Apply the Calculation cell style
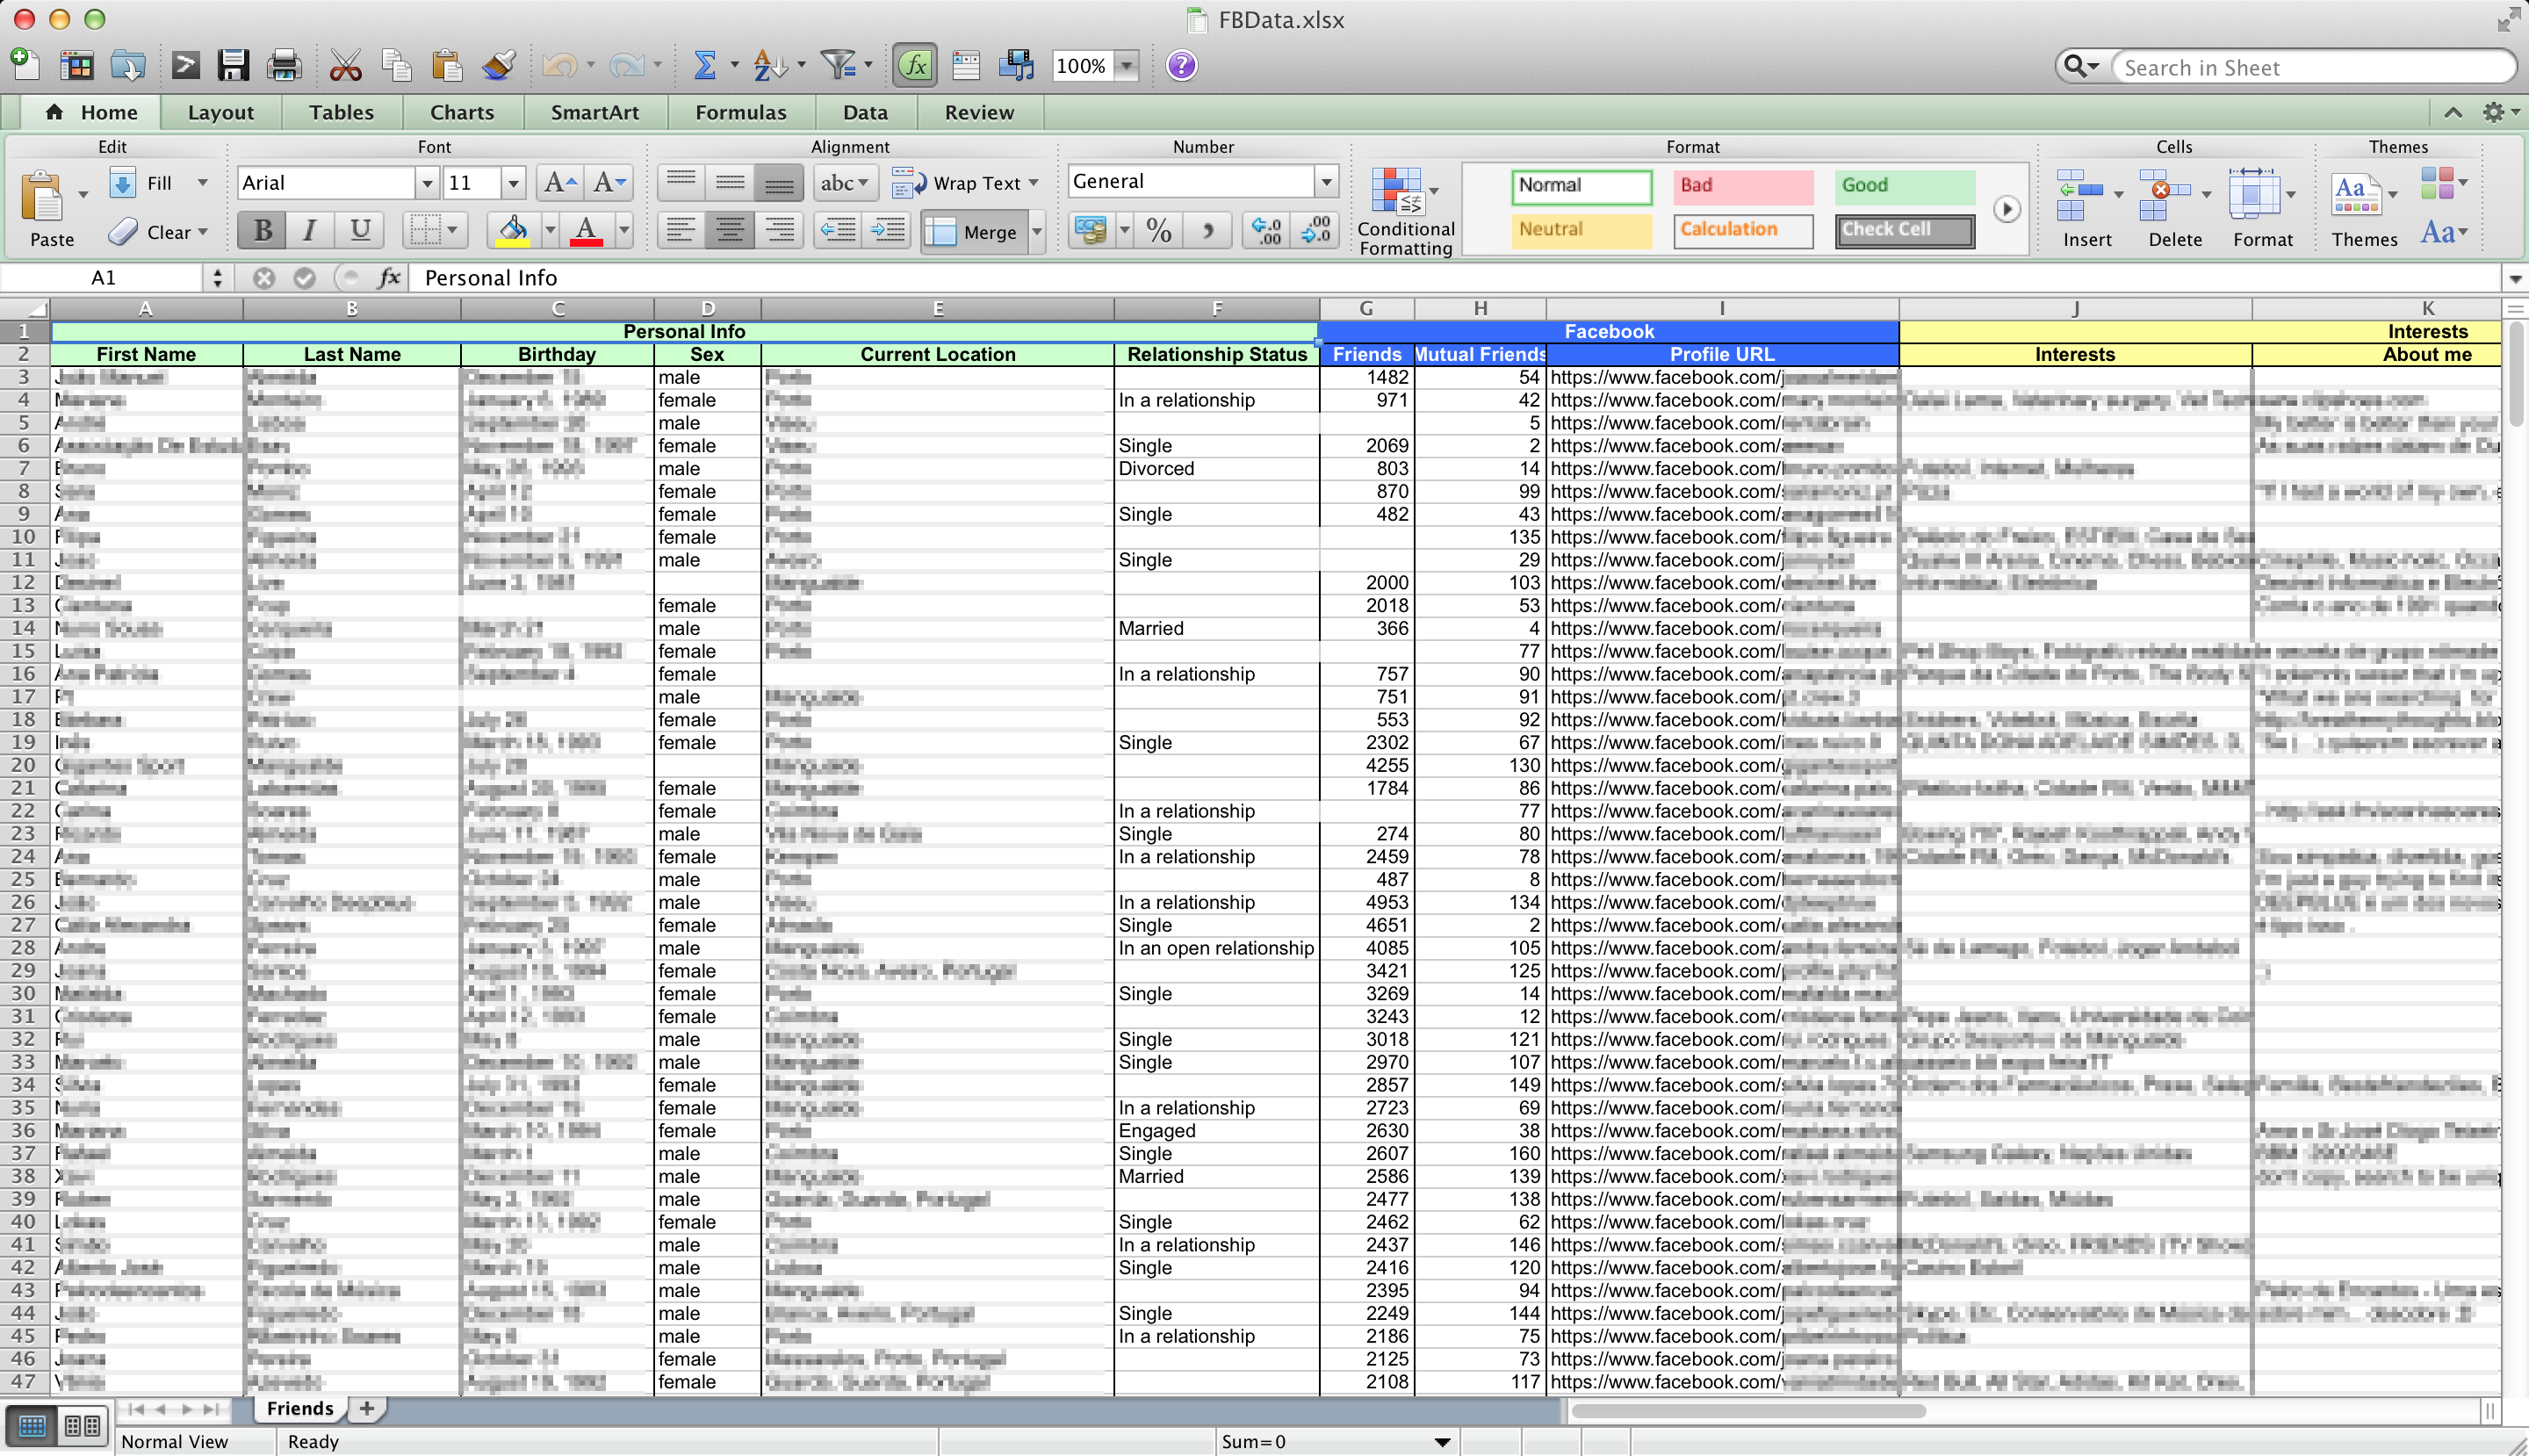This screenshot has width=2529, height=1456. [x=1743, y=230]
